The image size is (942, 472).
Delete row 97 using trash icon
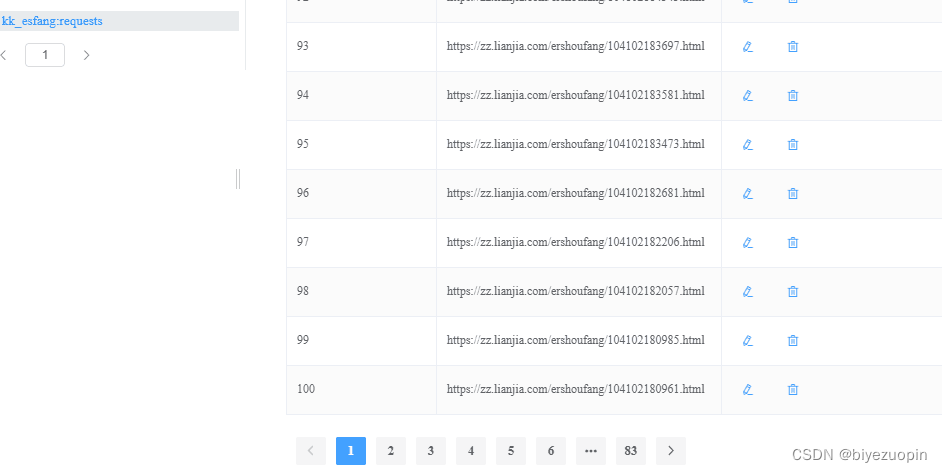[x=792, y=243]
